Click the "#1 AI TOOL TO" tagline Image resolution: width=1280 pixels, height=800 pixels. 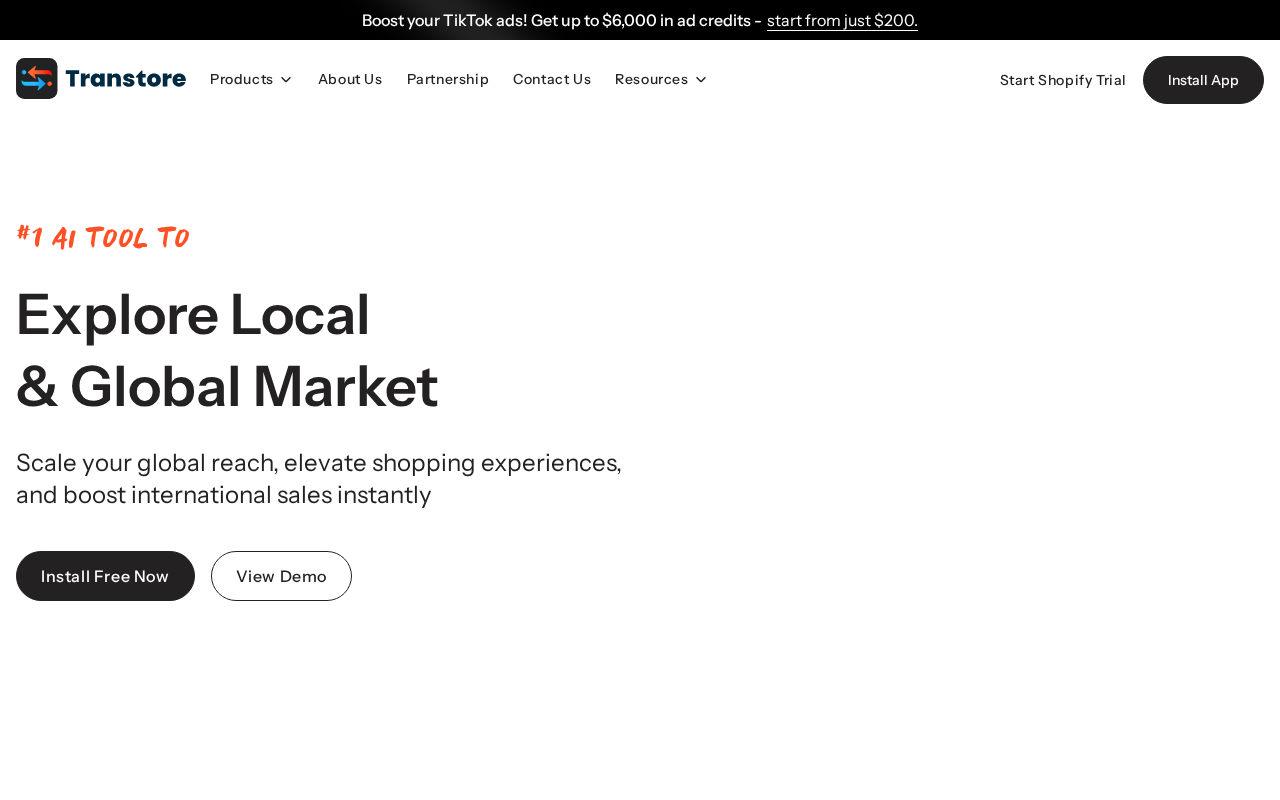click(103, 237)
